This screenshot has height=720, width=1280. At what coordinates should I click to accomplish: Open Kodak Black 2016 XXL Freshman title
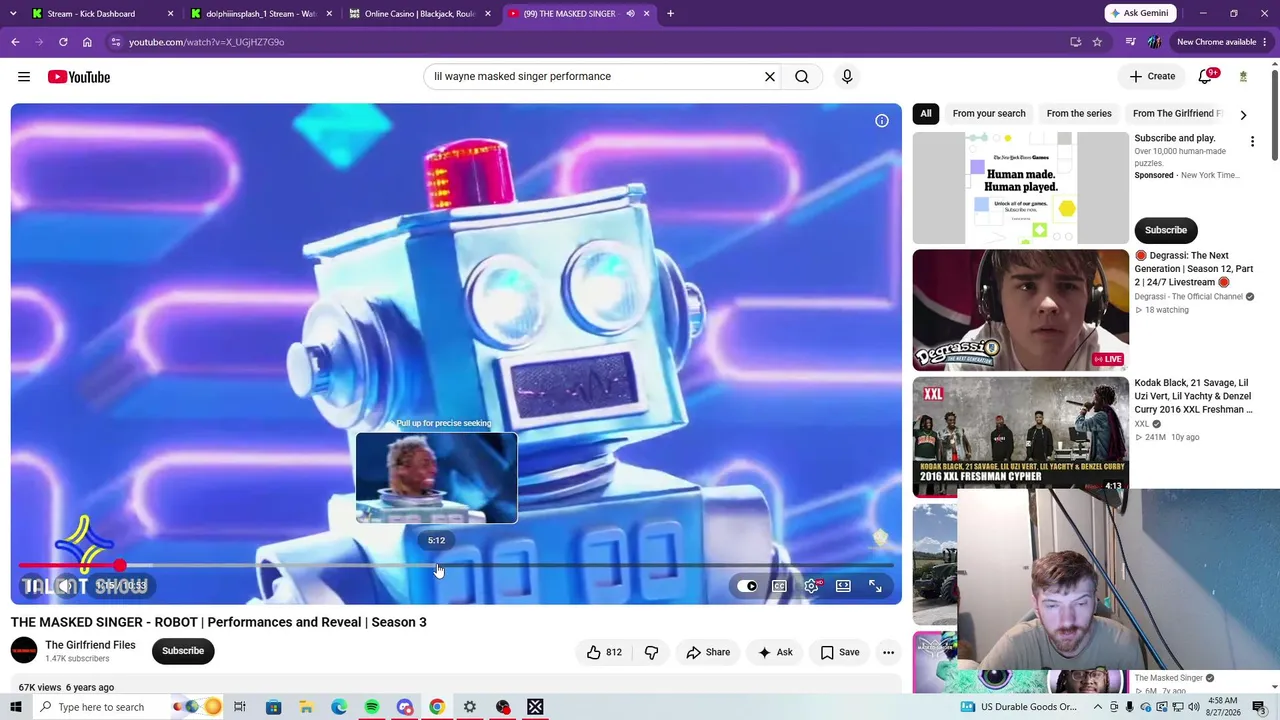click(1193, 396)
